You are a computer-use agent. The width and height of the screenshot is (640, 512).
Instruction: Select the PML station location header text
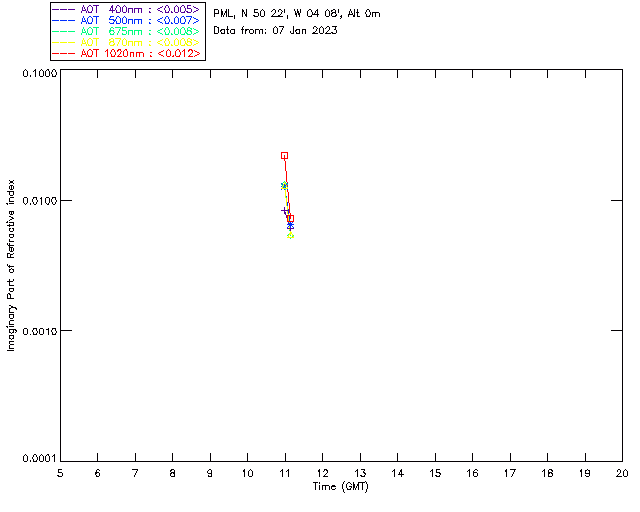click(297, 14)
